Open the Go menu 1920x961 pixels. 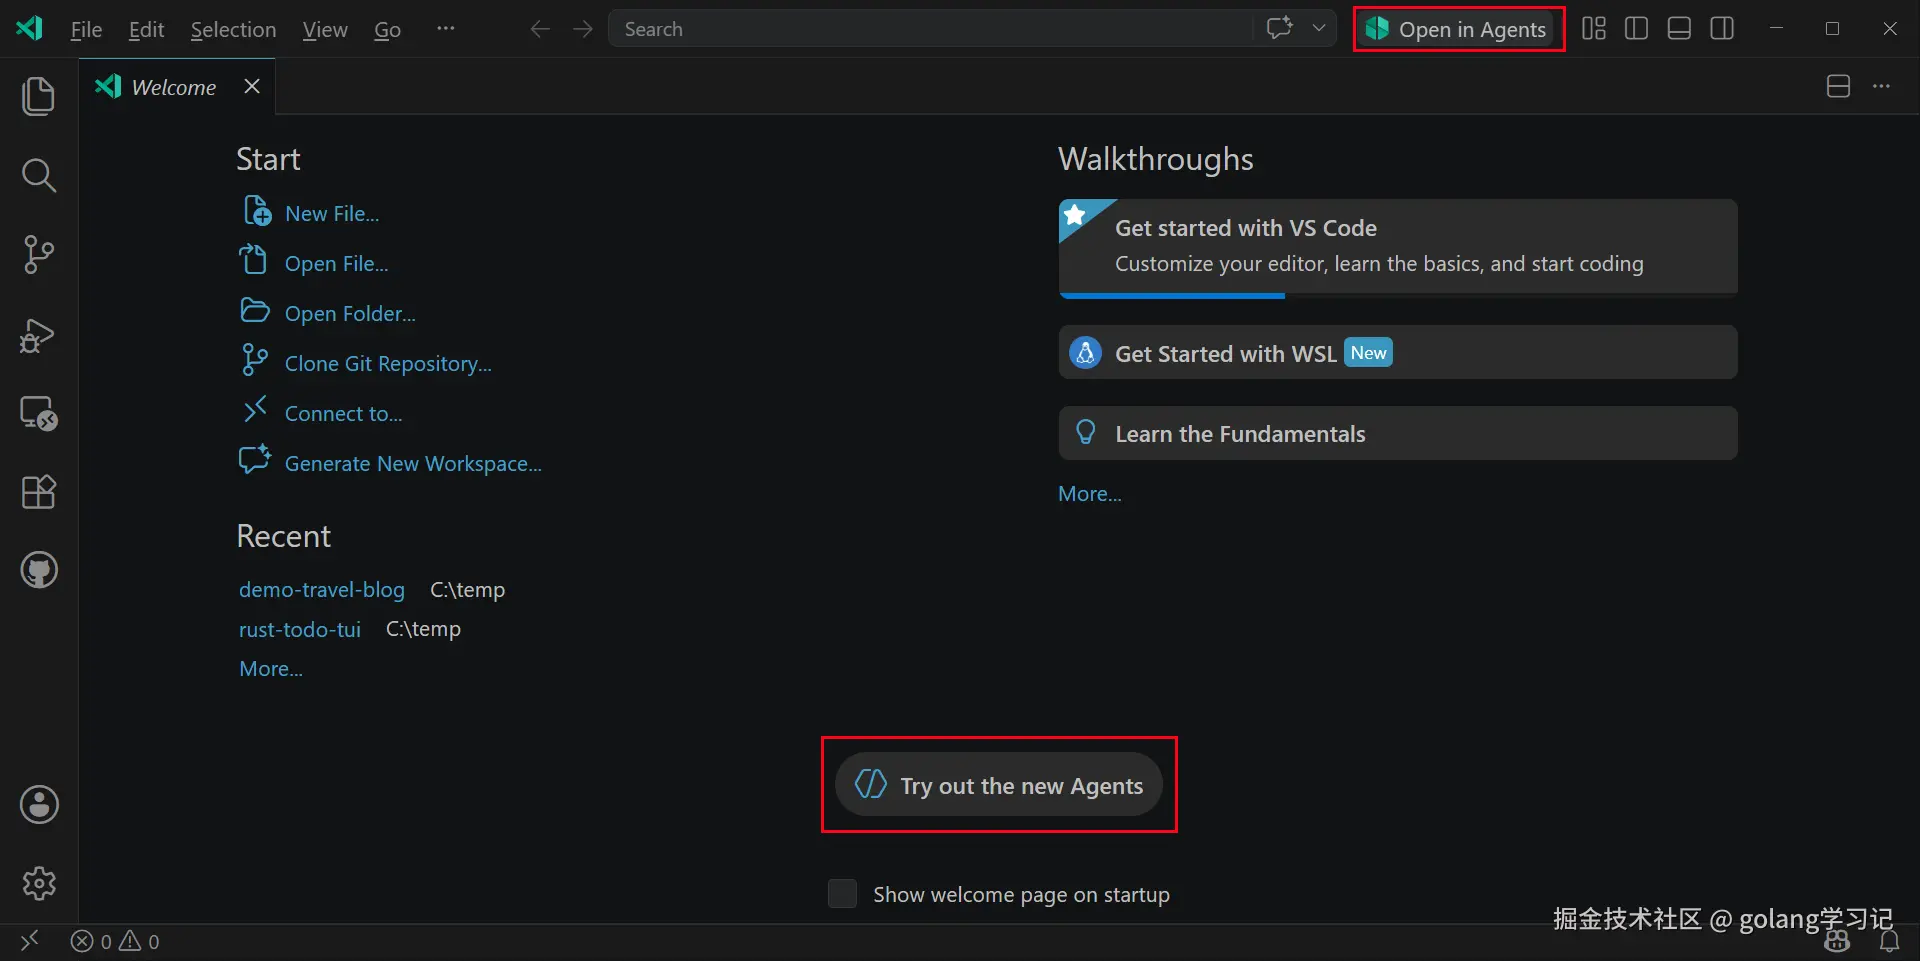point(387,30)
